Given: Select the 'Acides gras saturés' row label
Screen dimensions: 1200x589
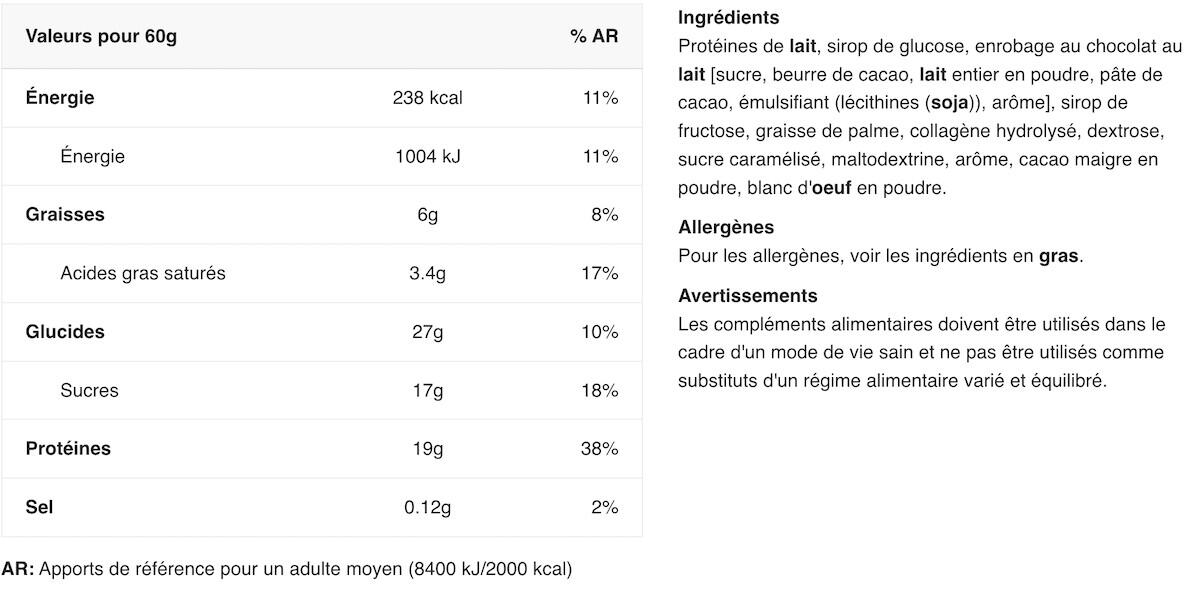Looking at the screenshot, I should pyautogui.click(x=143, y=274).
